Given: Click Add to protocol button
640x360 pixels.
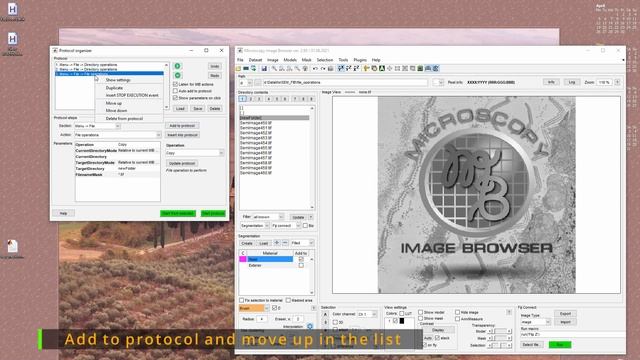Looking at the screenshot, I should tap(182, 126).
